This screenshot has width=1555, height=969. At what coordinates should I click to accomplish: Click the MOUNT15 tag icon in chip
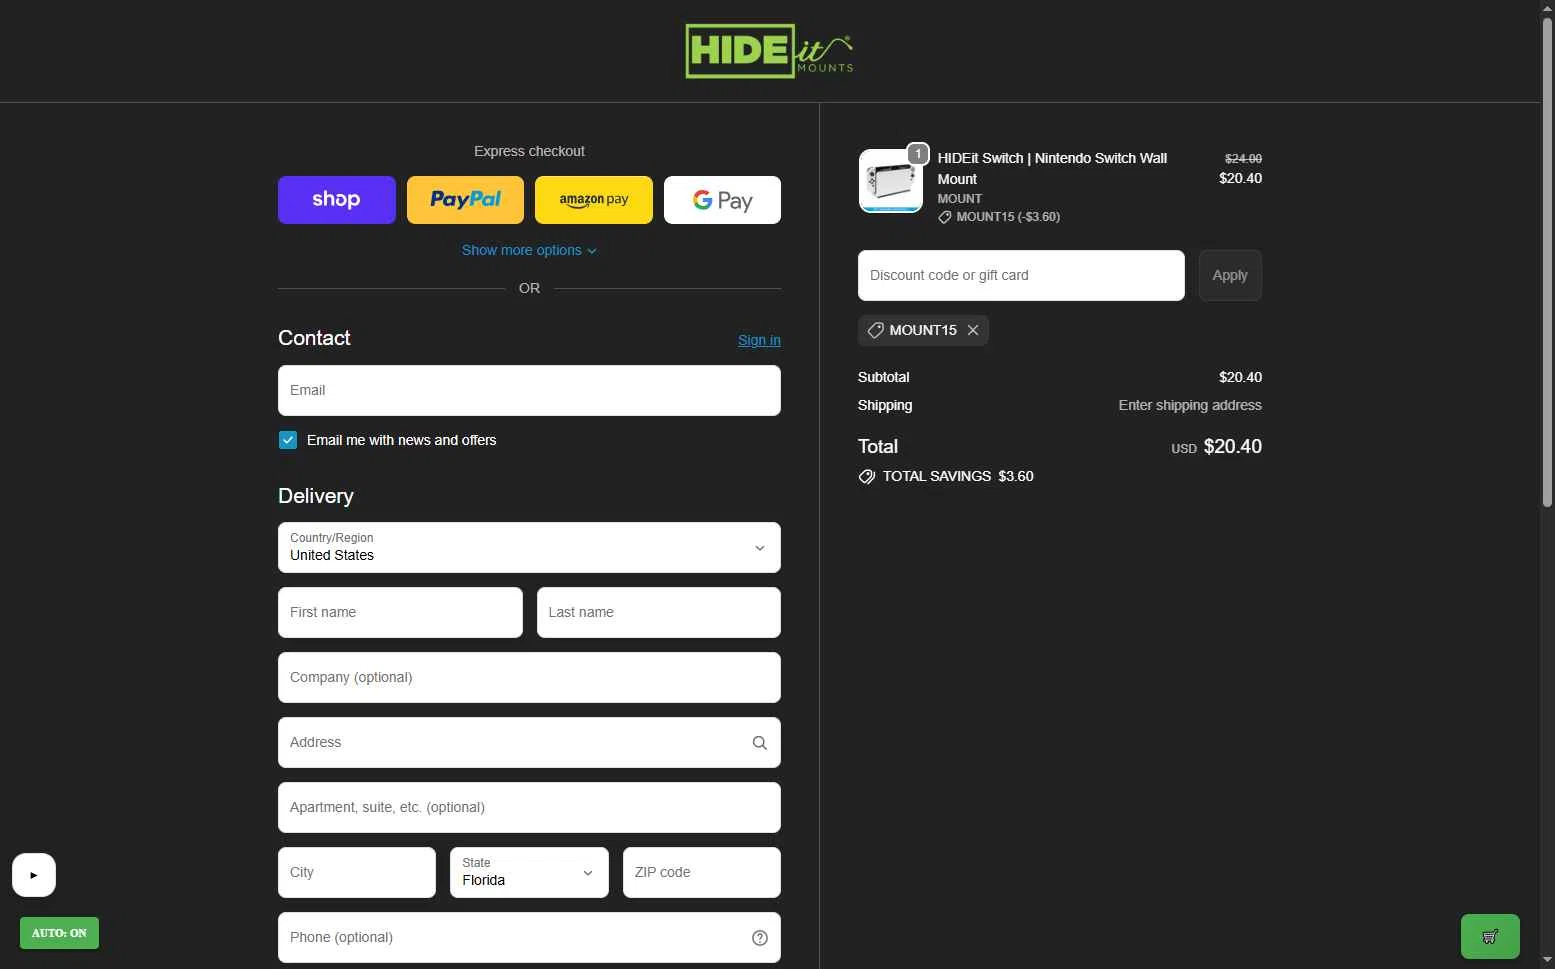875,330
